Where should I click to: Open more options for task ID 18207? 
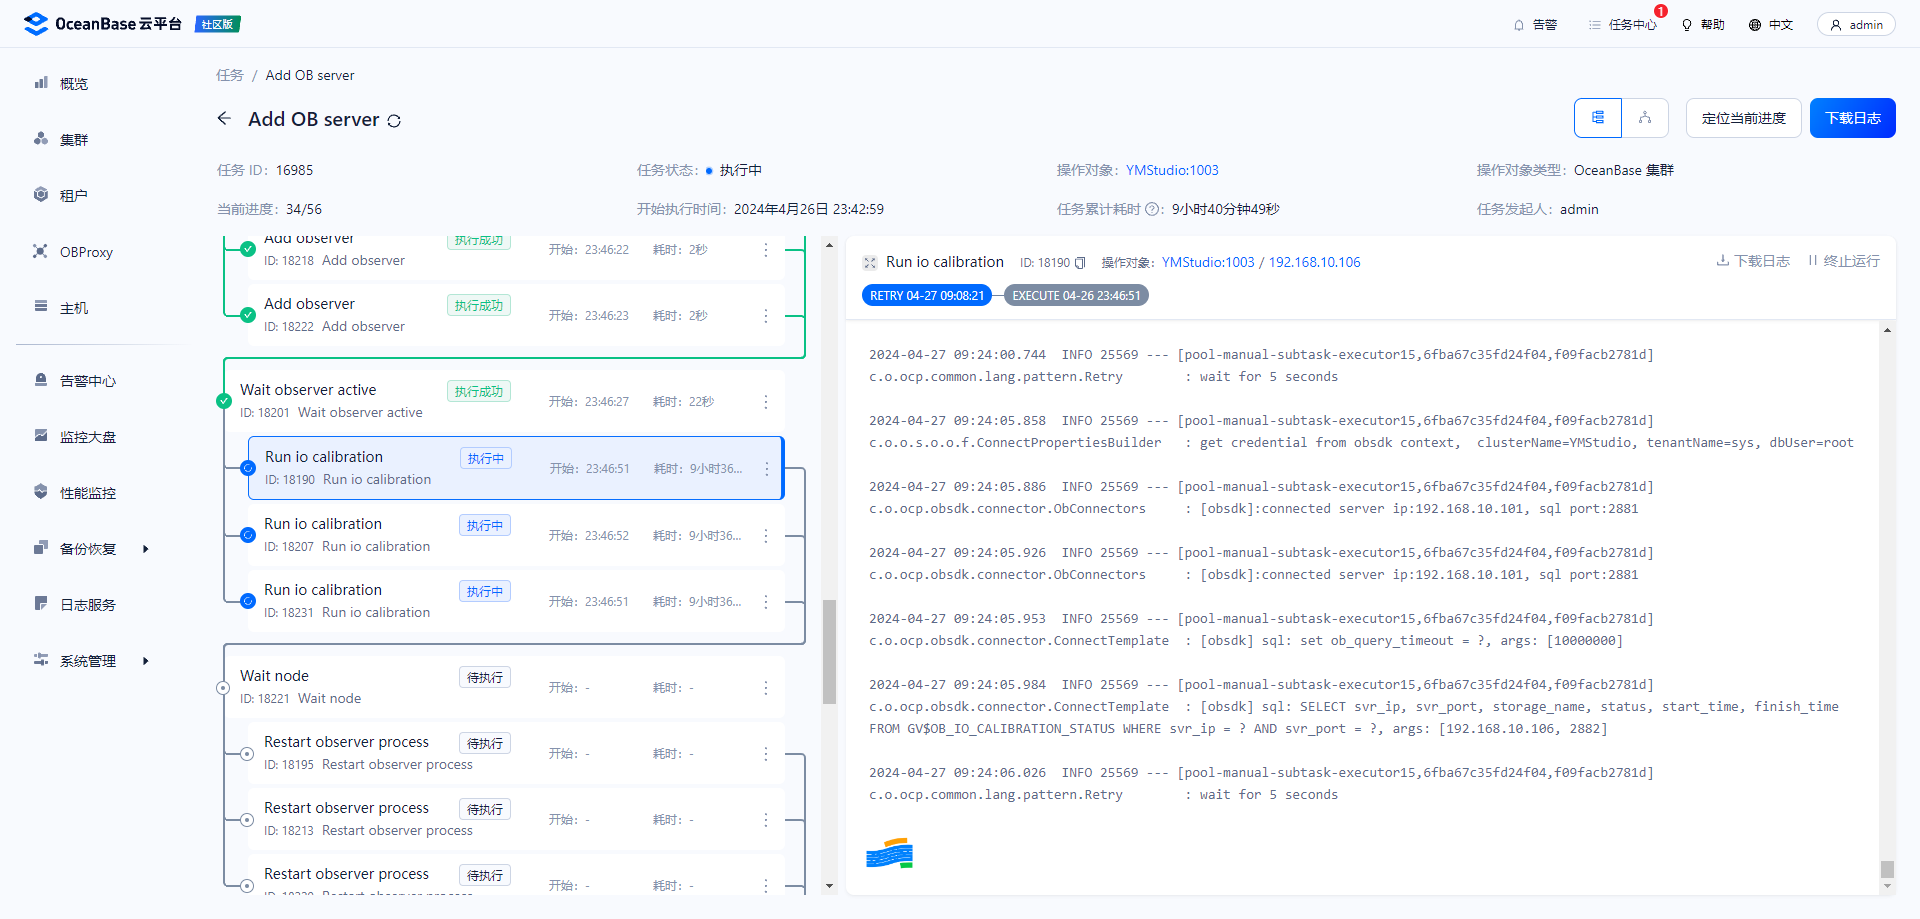coord(766,536)
